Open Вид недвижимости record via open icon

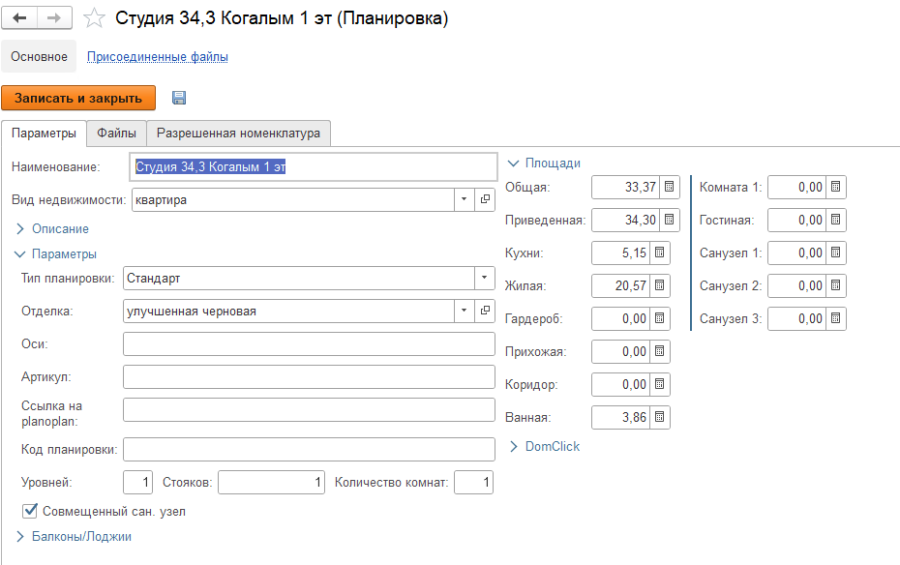pos(486,200)
